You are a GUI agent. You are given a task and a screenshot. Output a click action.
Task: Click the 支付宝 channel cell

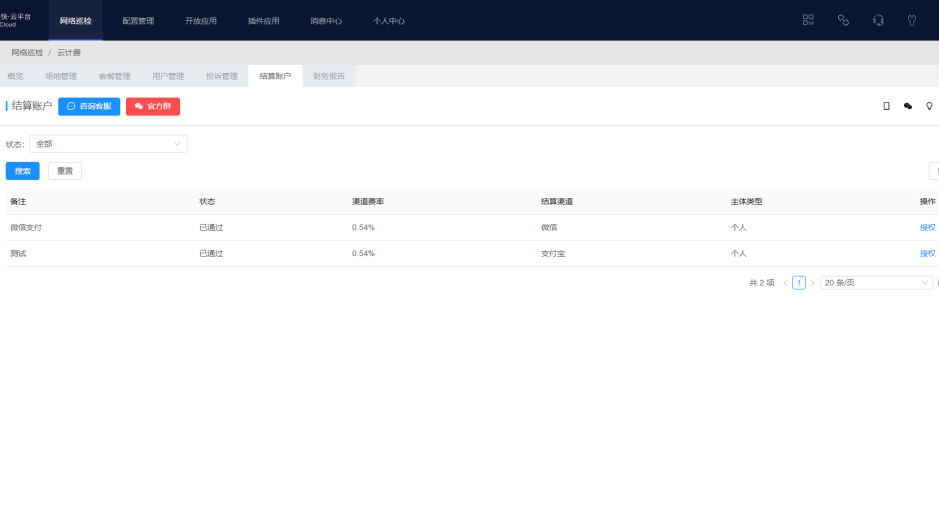pyautogui.click(x=553, y=254)
